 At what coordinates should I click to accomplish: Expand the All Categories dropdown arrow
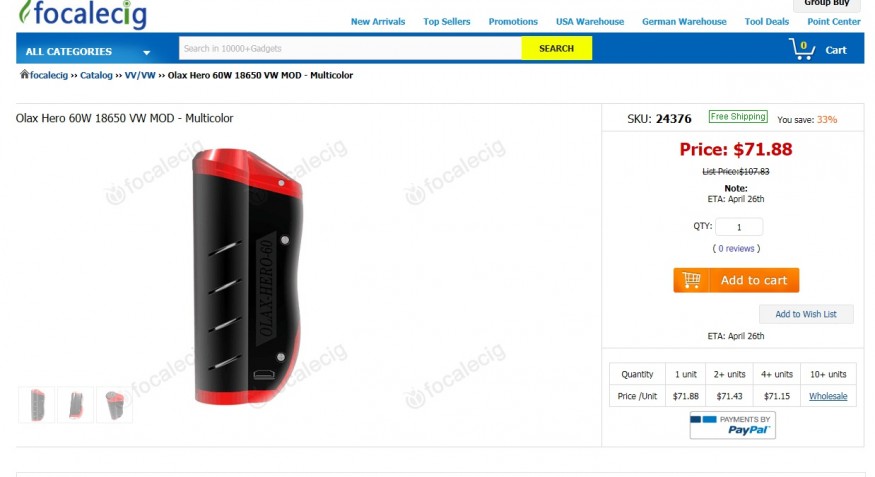click(146, 52)
